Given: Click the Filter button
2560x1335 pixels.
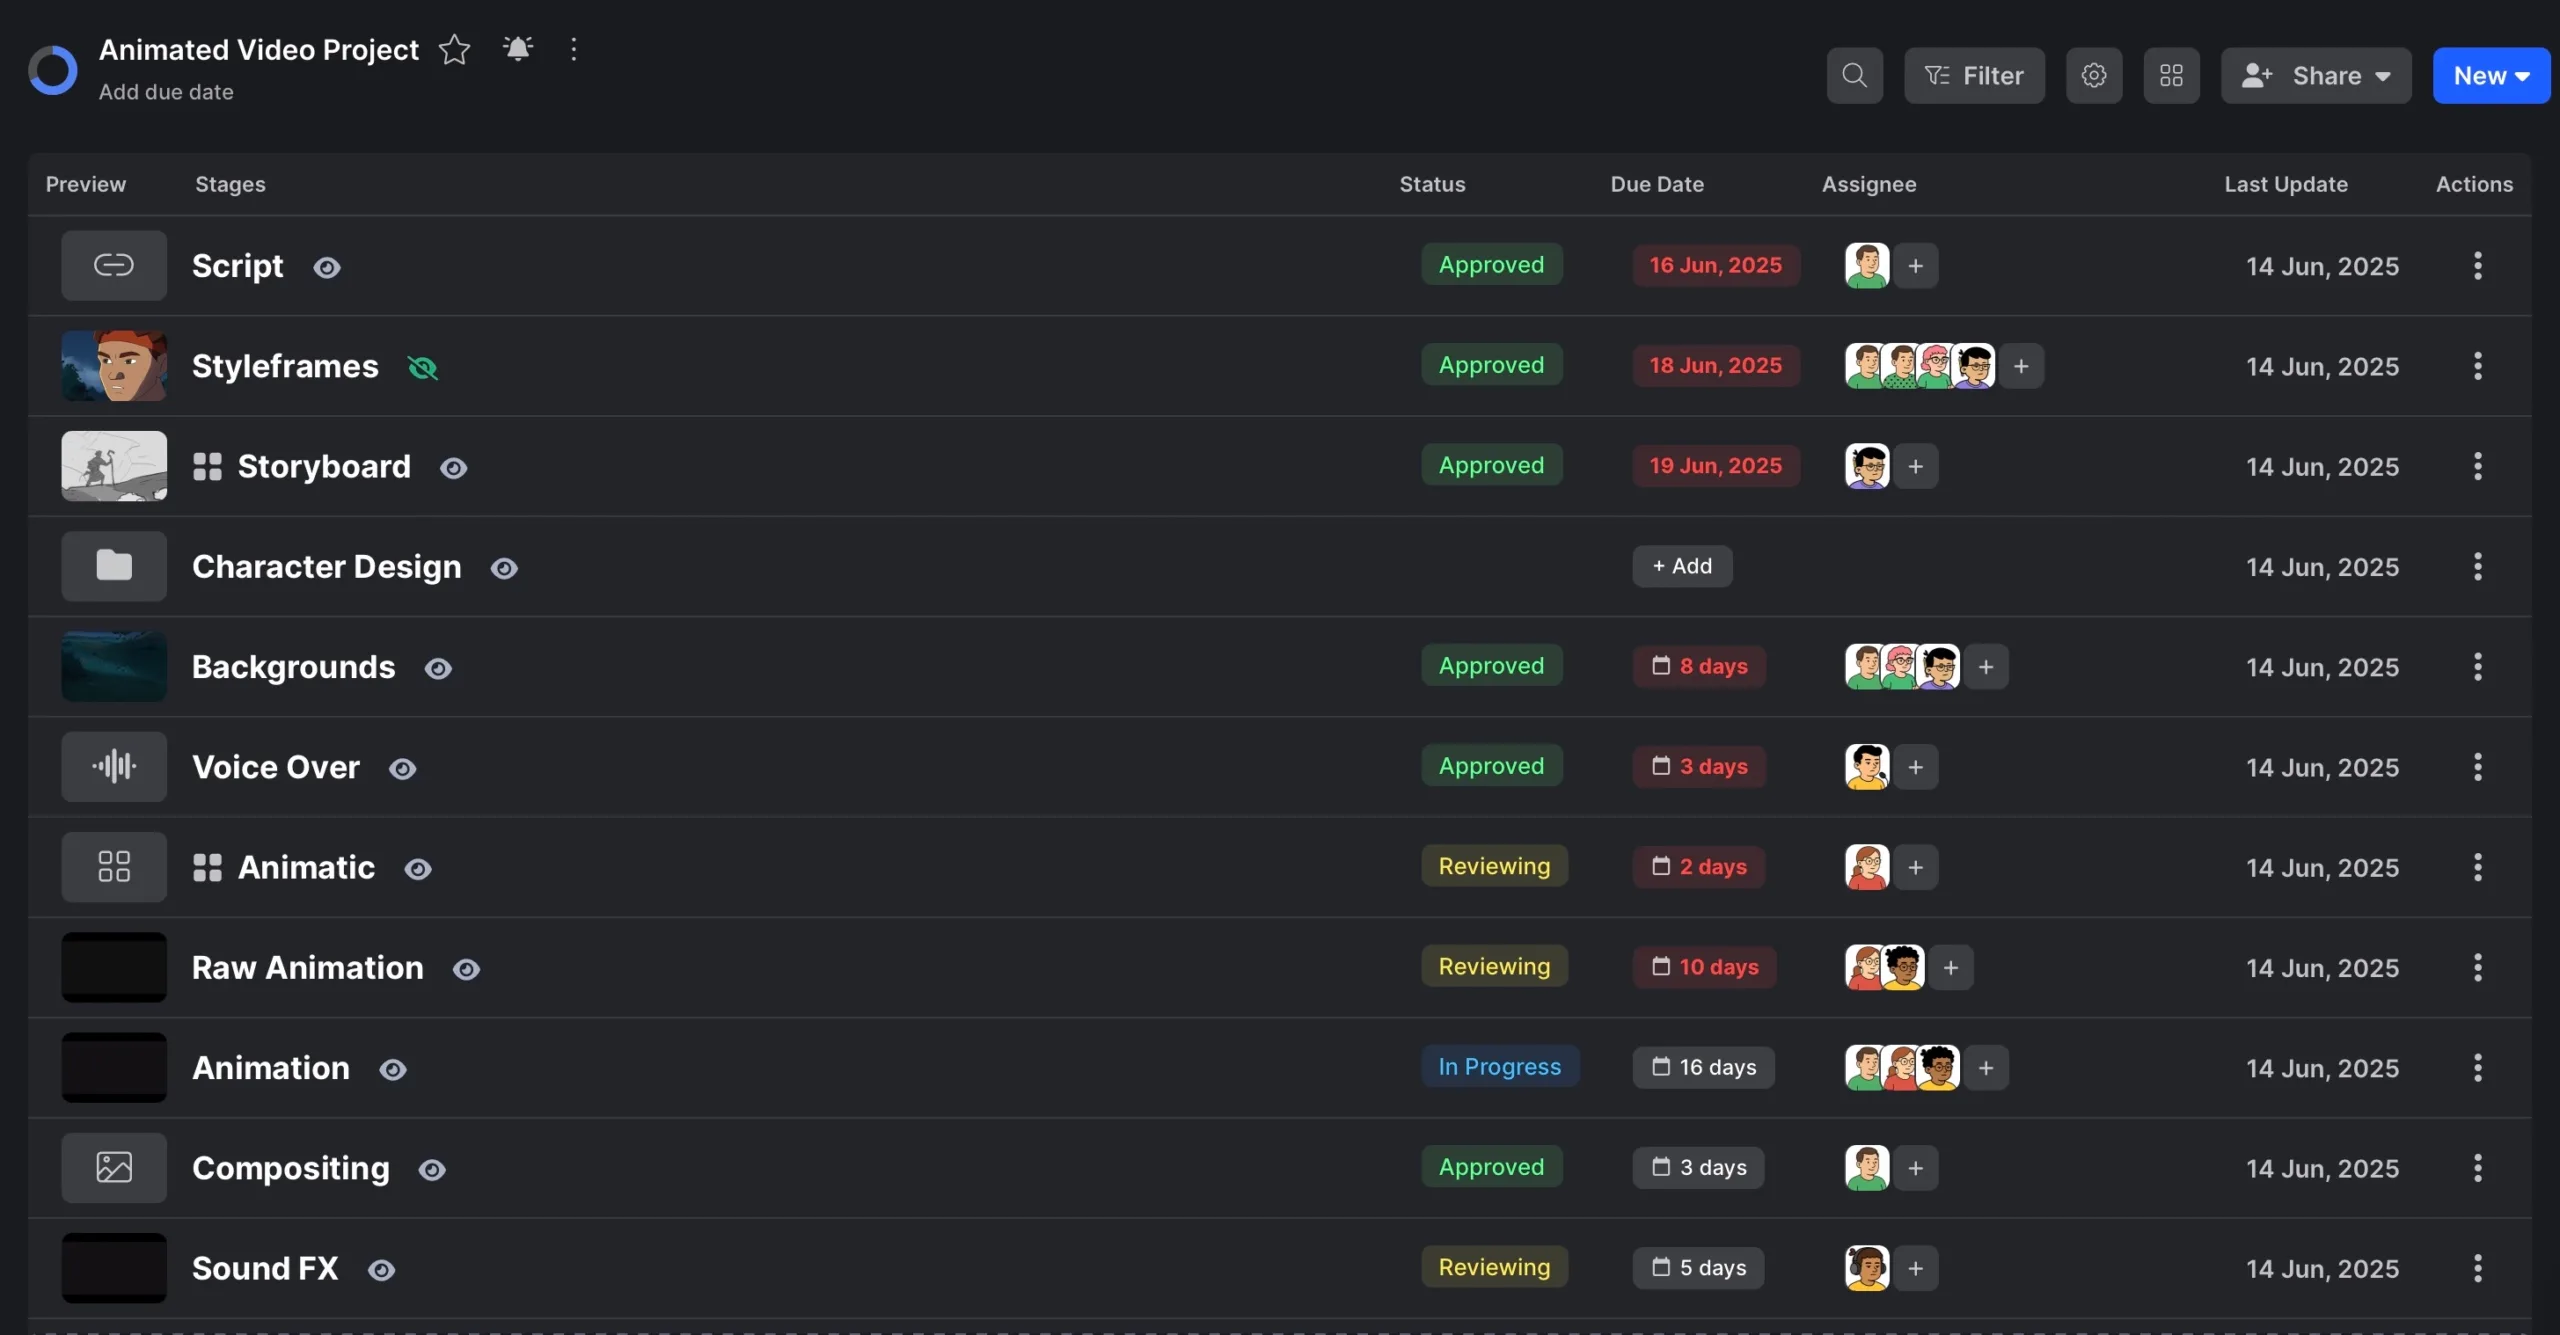Looking at the screenshot, I should tap(1973, 75).
